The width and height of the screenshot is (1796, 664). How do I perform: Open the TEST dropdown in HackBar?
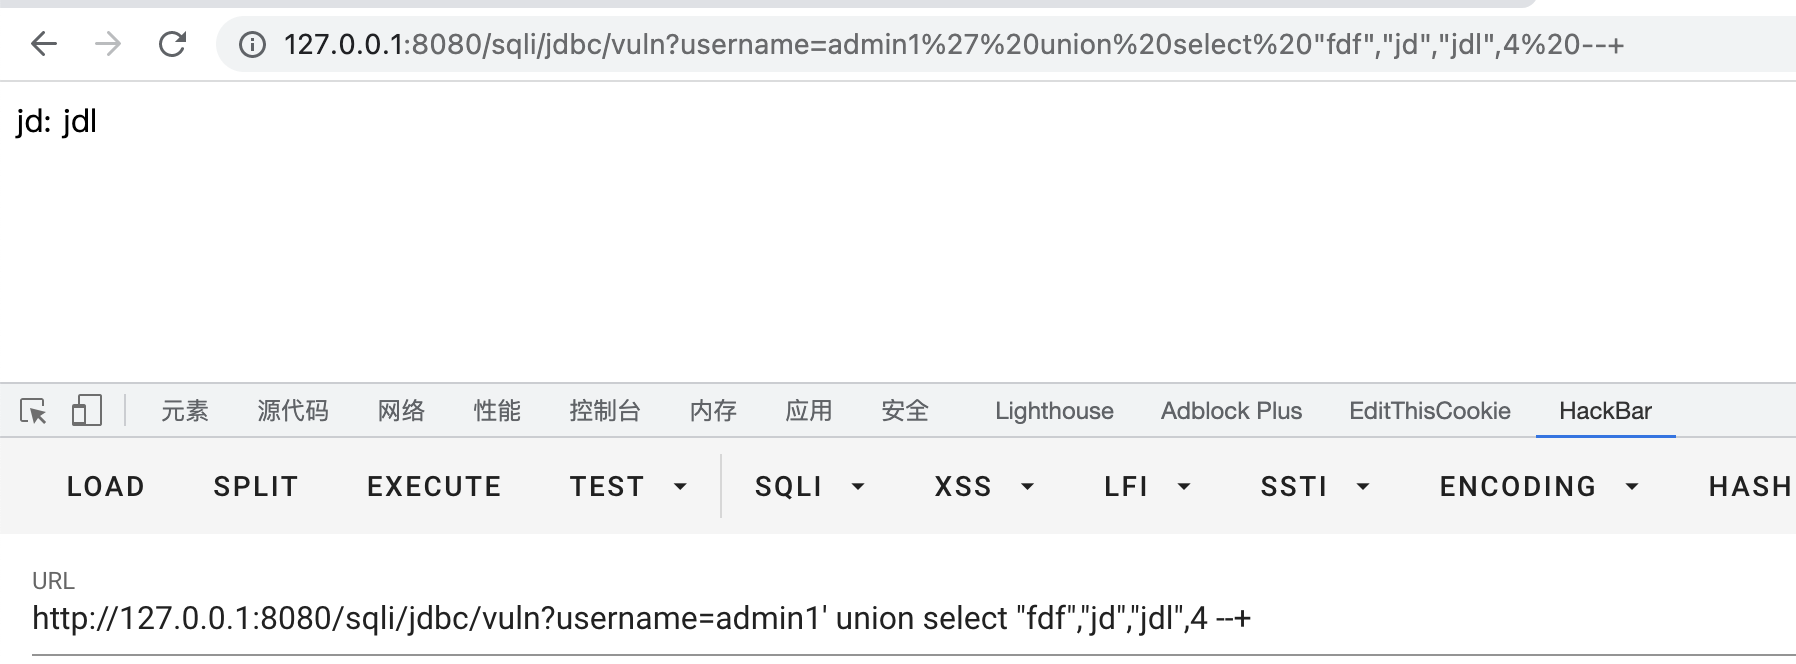click(628, 487)
